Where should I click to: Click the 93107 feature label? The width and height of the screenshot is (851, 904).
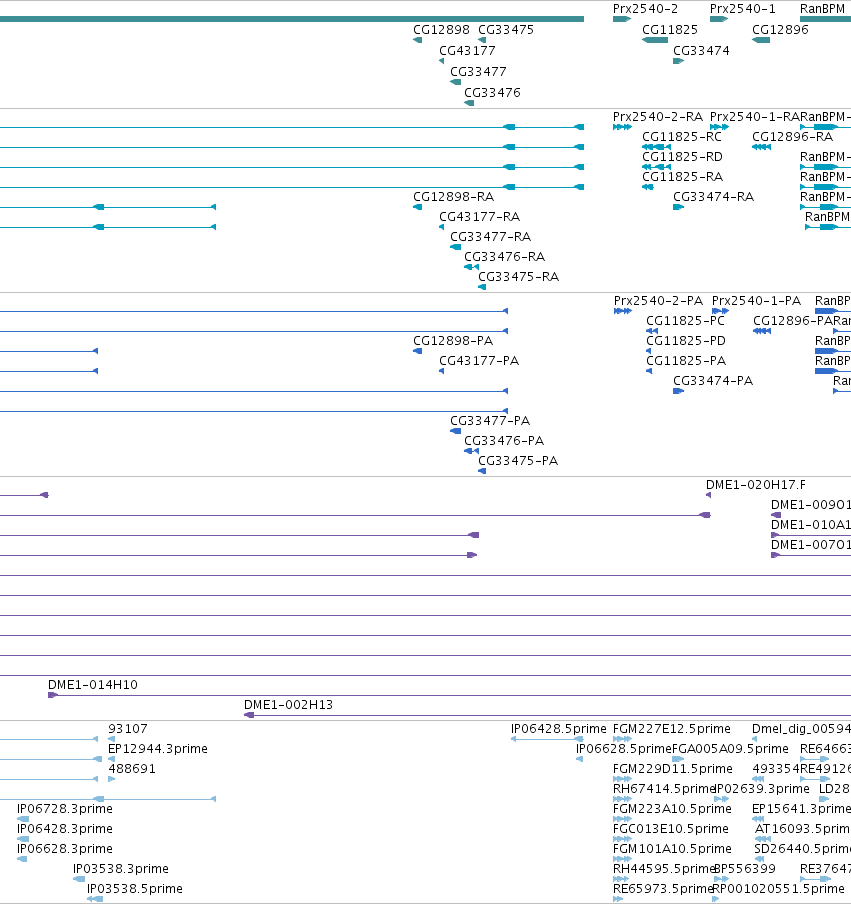(x=128, y=729)
